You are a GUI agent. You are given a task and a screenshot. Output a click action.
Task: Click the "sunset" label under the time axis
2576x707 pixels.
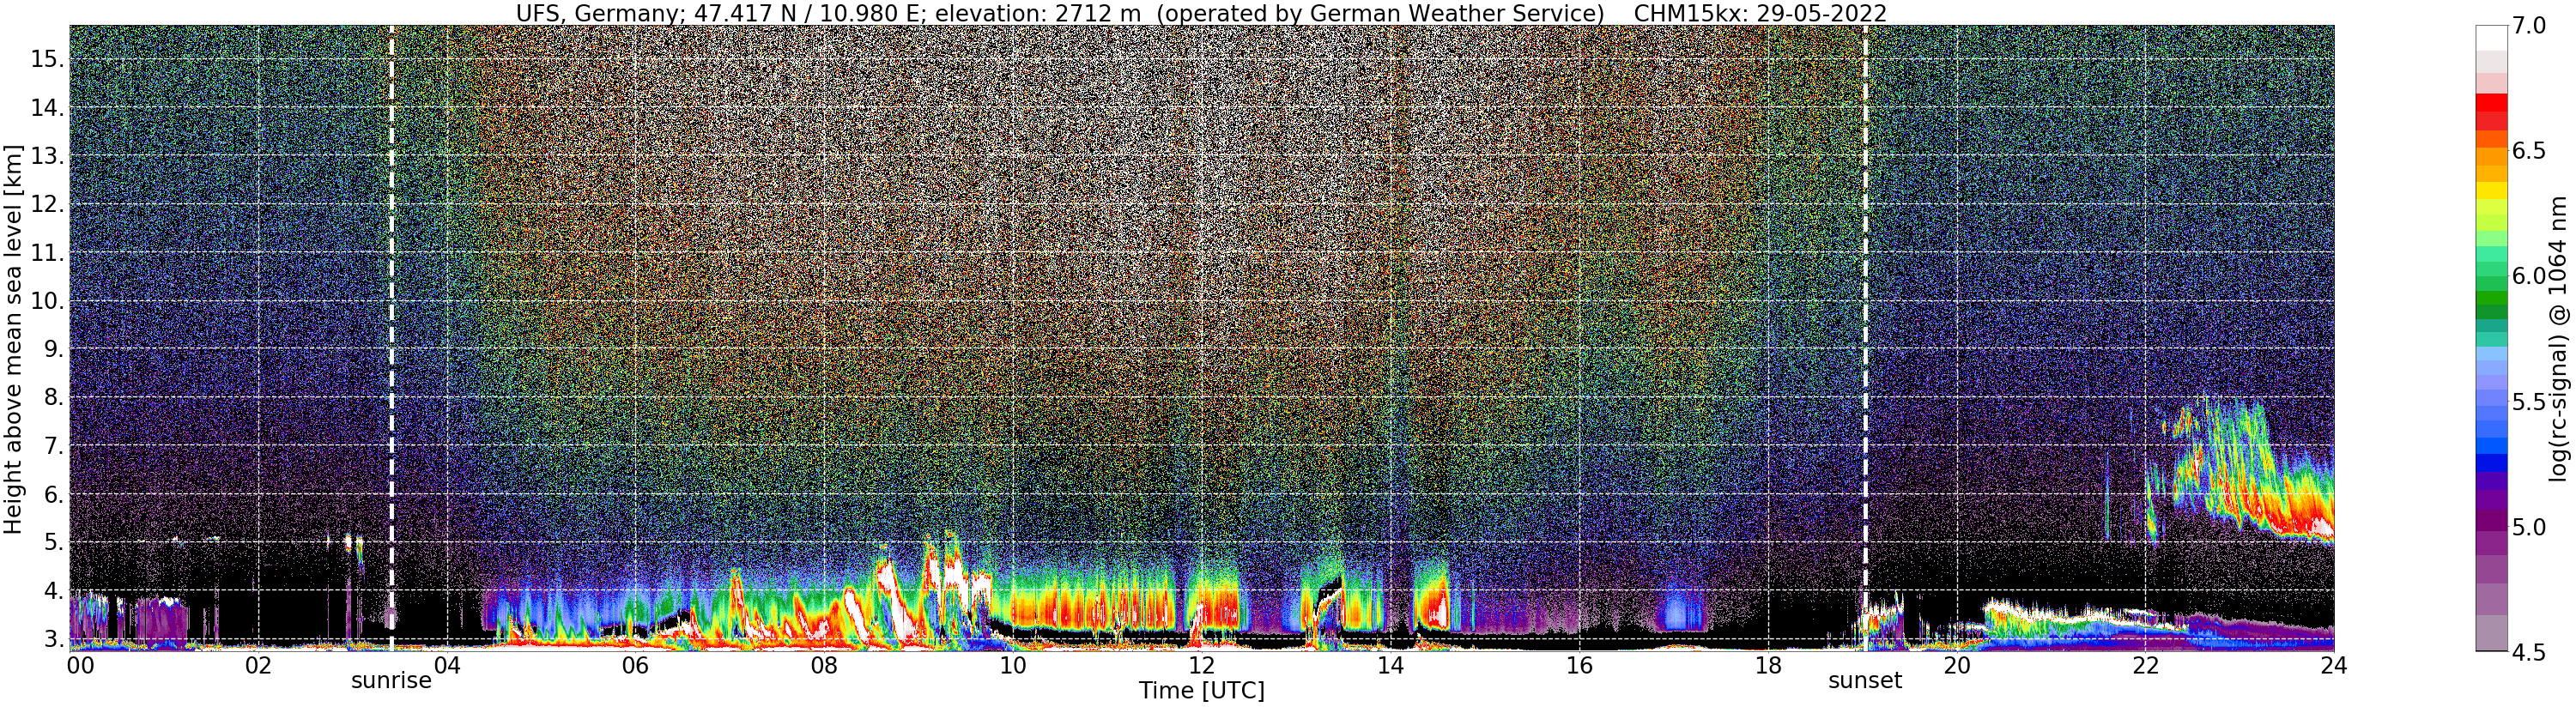1865,681
